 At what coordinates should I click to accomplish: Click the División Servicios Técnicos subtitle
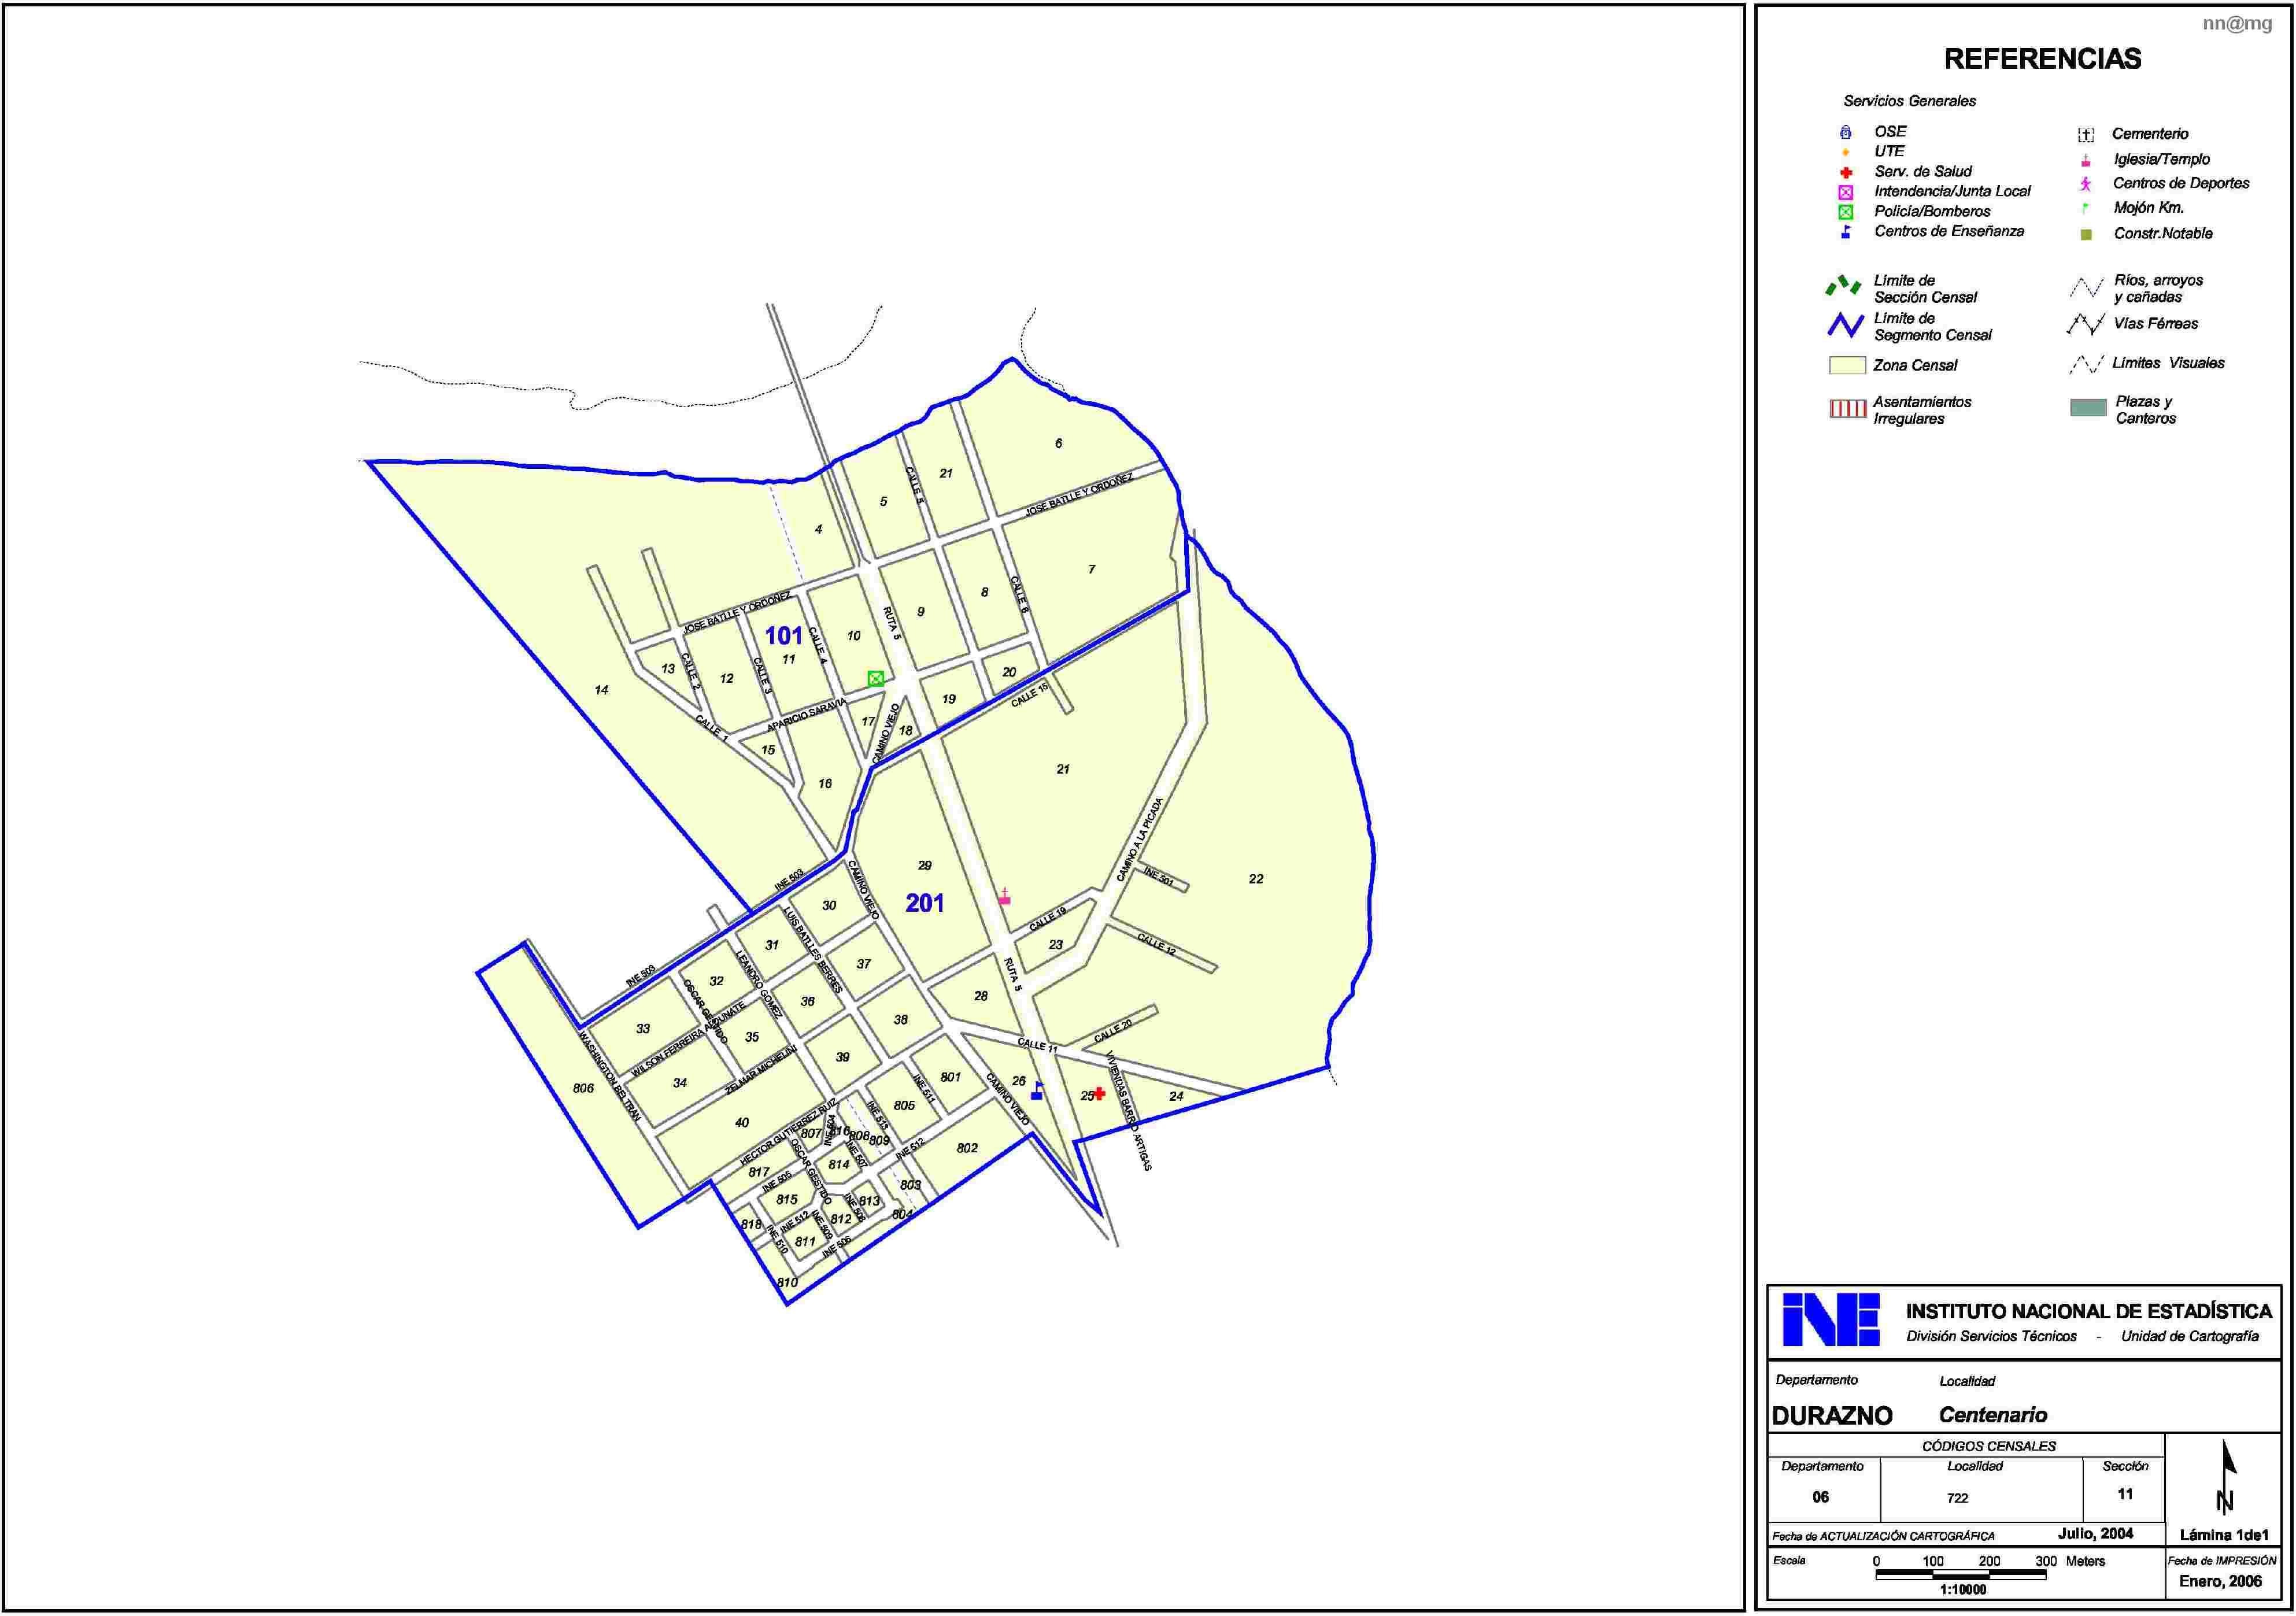(1991, 1337)
